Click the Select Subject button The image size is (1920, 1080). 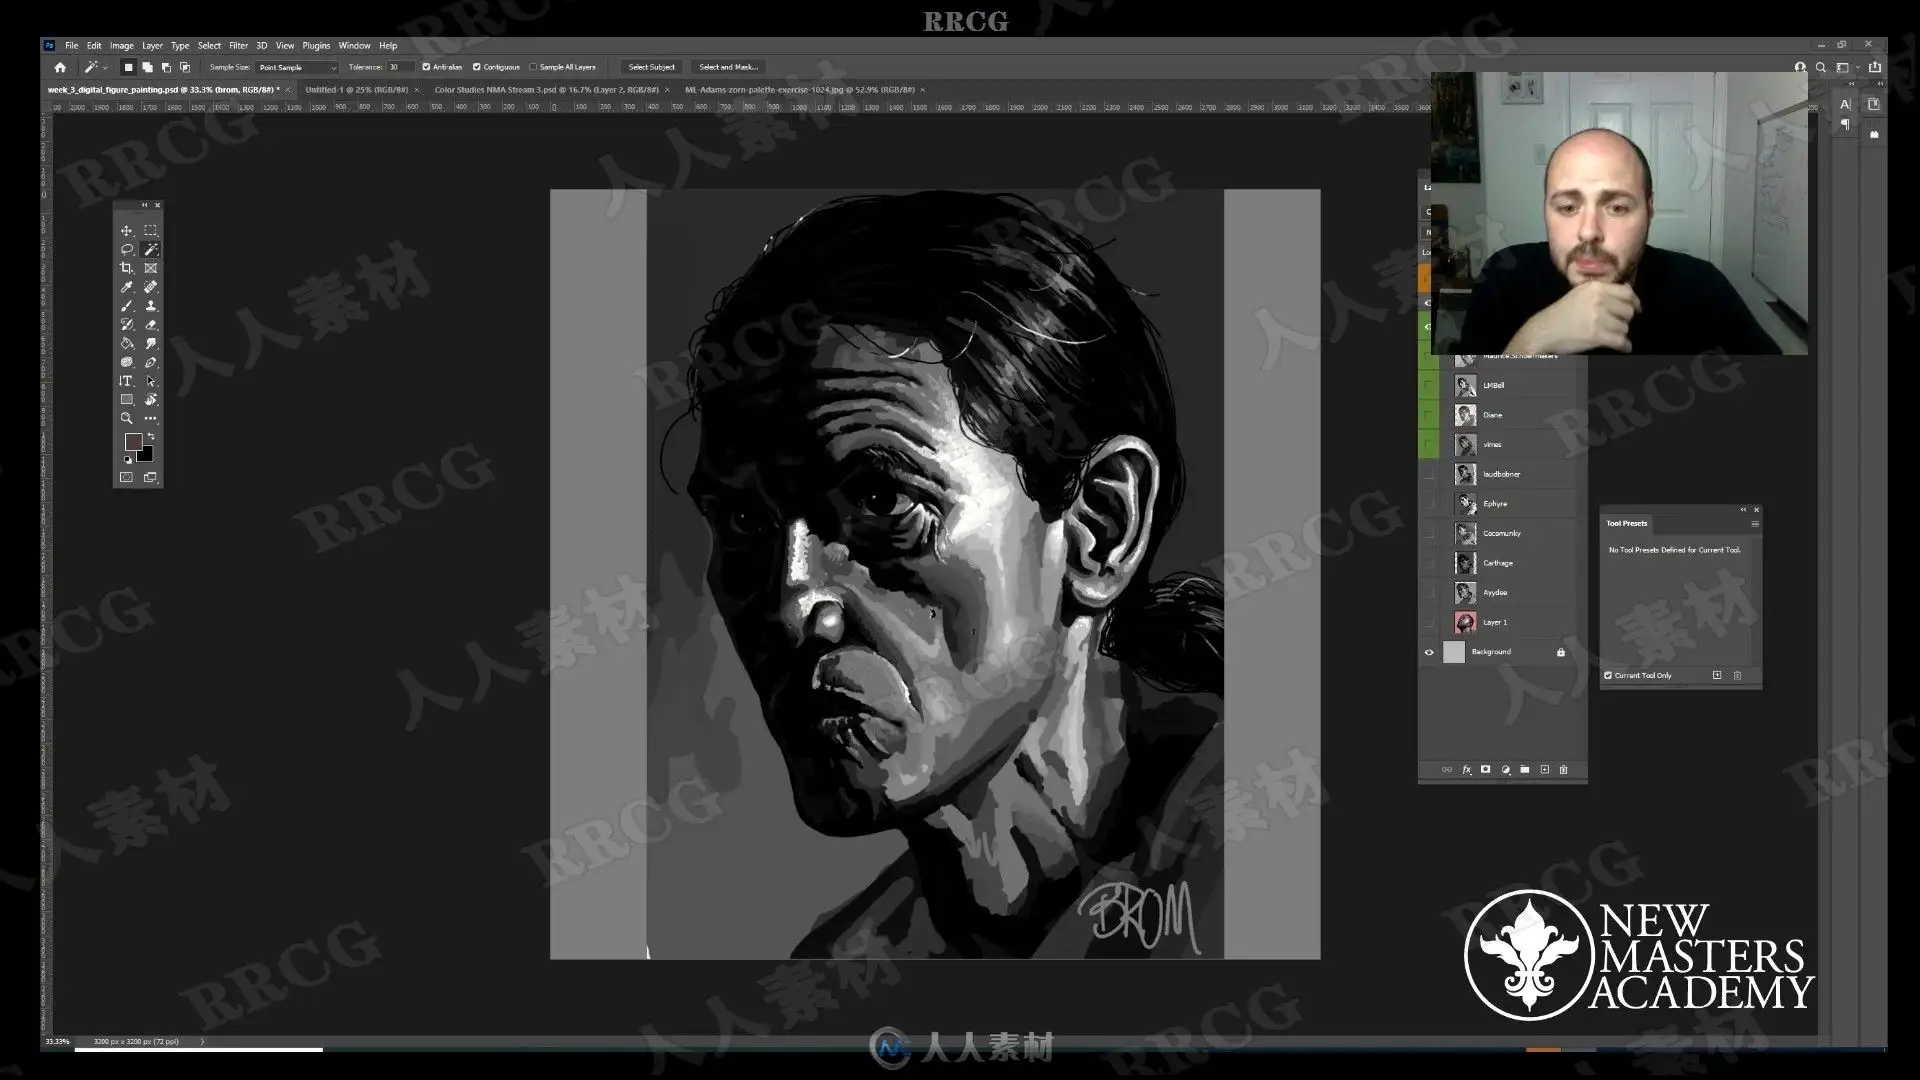pyautogui.click(x=652, y=67)
